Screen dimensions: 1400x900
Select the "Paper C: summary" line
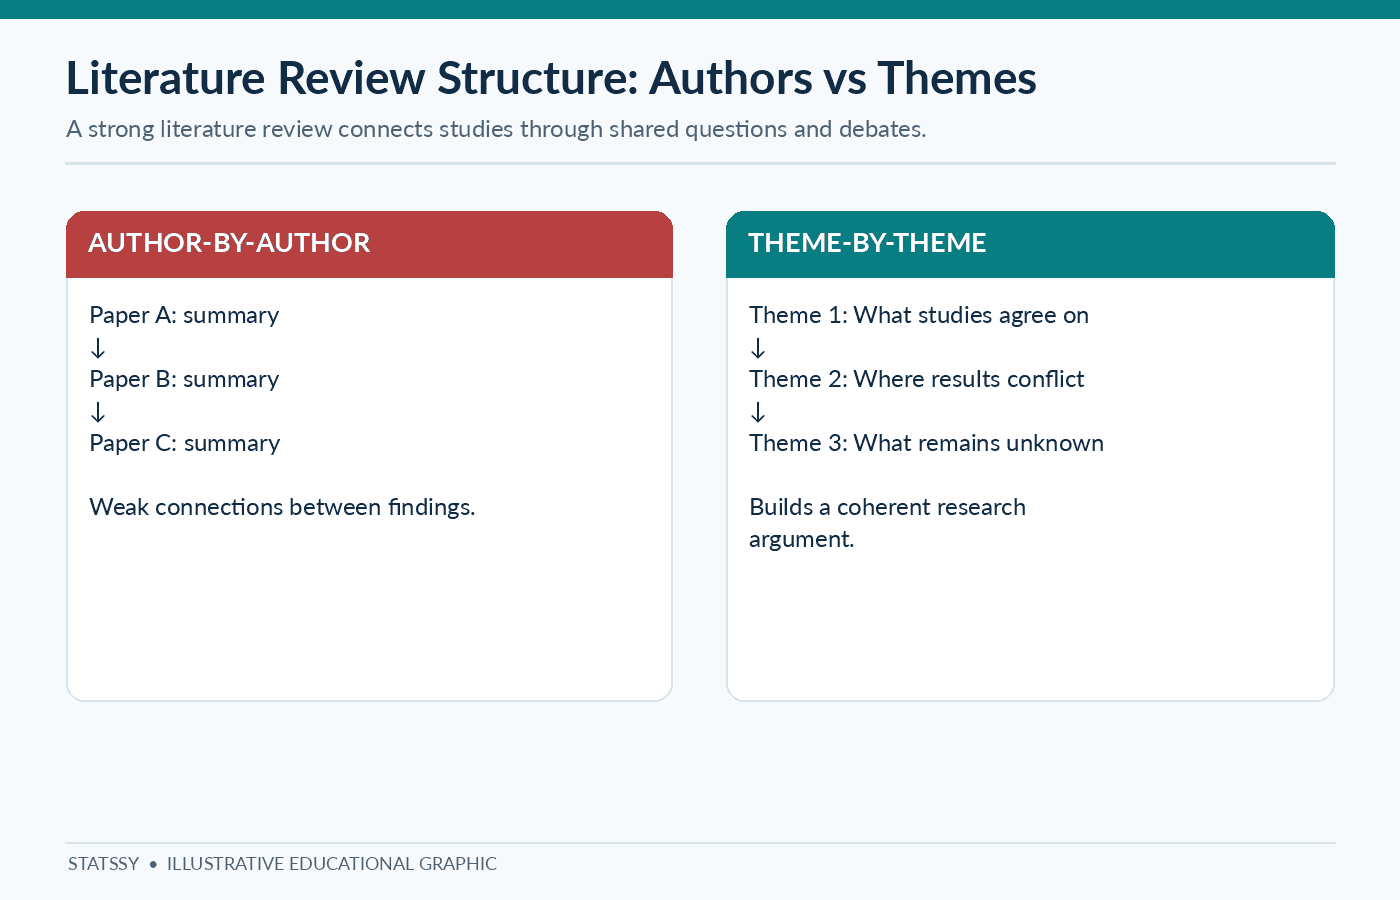(185, 443)
